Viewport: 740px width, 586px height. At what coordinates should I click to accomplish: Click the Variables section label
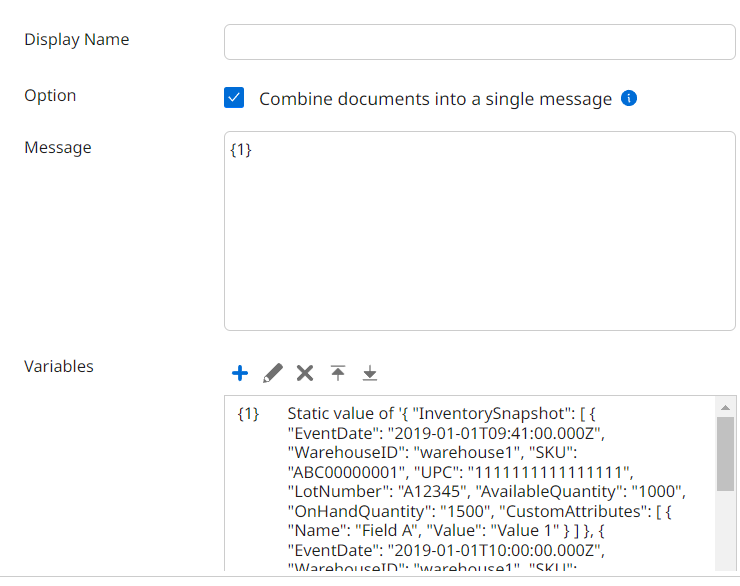[x=58, y=367]
